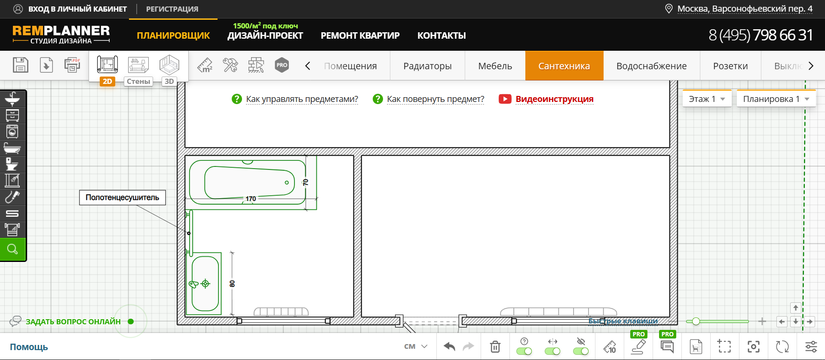Click the gray PRO badge icon
The height and width of the screenshot is (360, 825).
coord(282,66)
